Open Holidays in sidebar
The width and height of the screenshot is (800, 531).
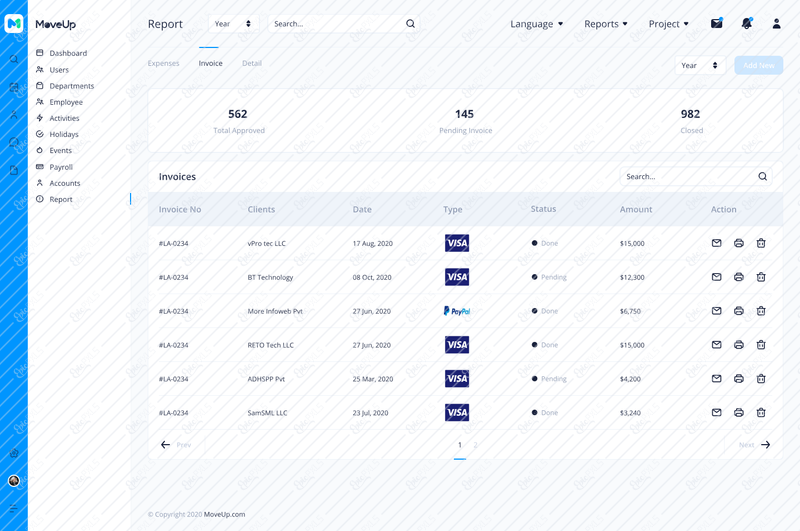pyautogui.click(x=57, y=134)
